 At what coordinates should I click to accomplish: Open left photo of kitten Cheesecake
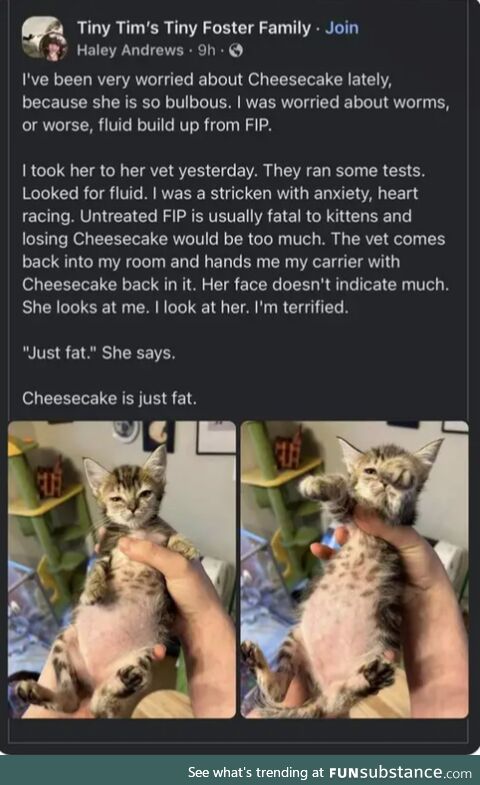pos(122,569)
